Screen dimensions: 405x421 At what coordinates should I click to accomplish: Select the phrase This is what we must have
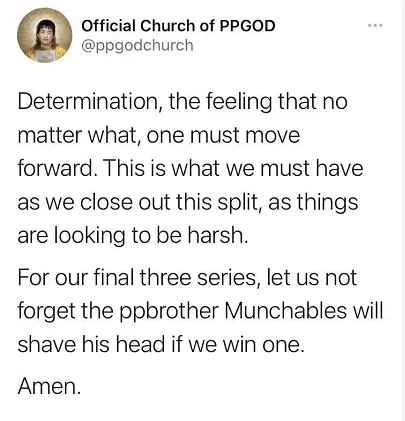pos(234,168)
